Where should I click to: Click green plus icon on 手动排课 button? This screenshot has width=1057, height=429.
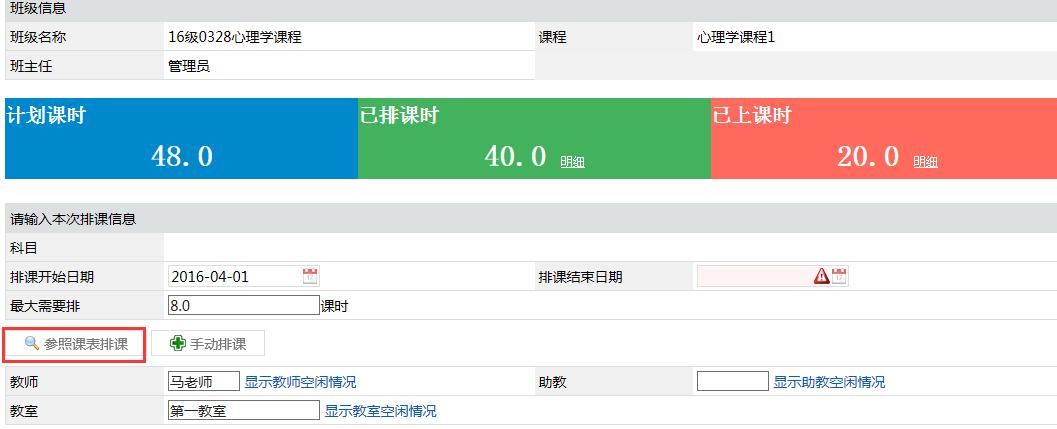(x=178, y=344)
